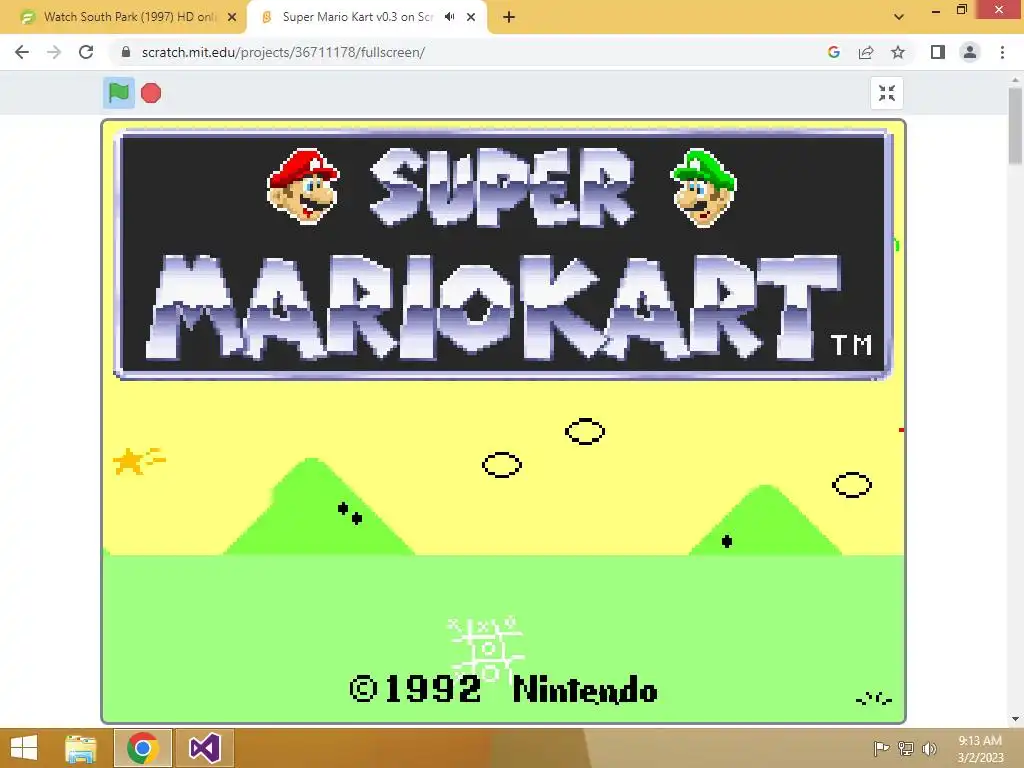Click the Luigi head in the title
Viewport: 1024px width, 768px height.
[704, 188]
